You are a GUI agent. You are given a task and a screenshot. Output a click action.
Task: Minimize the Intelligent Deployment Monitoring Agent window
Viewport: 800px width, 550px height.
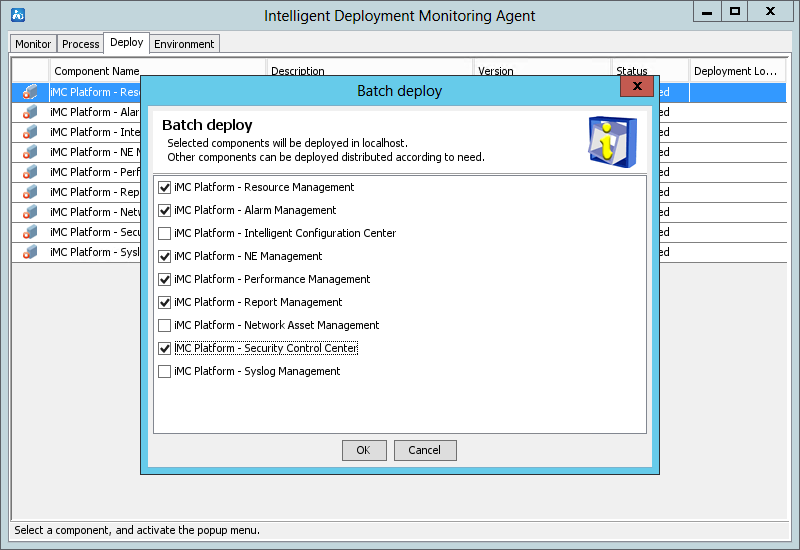point(707,11)
